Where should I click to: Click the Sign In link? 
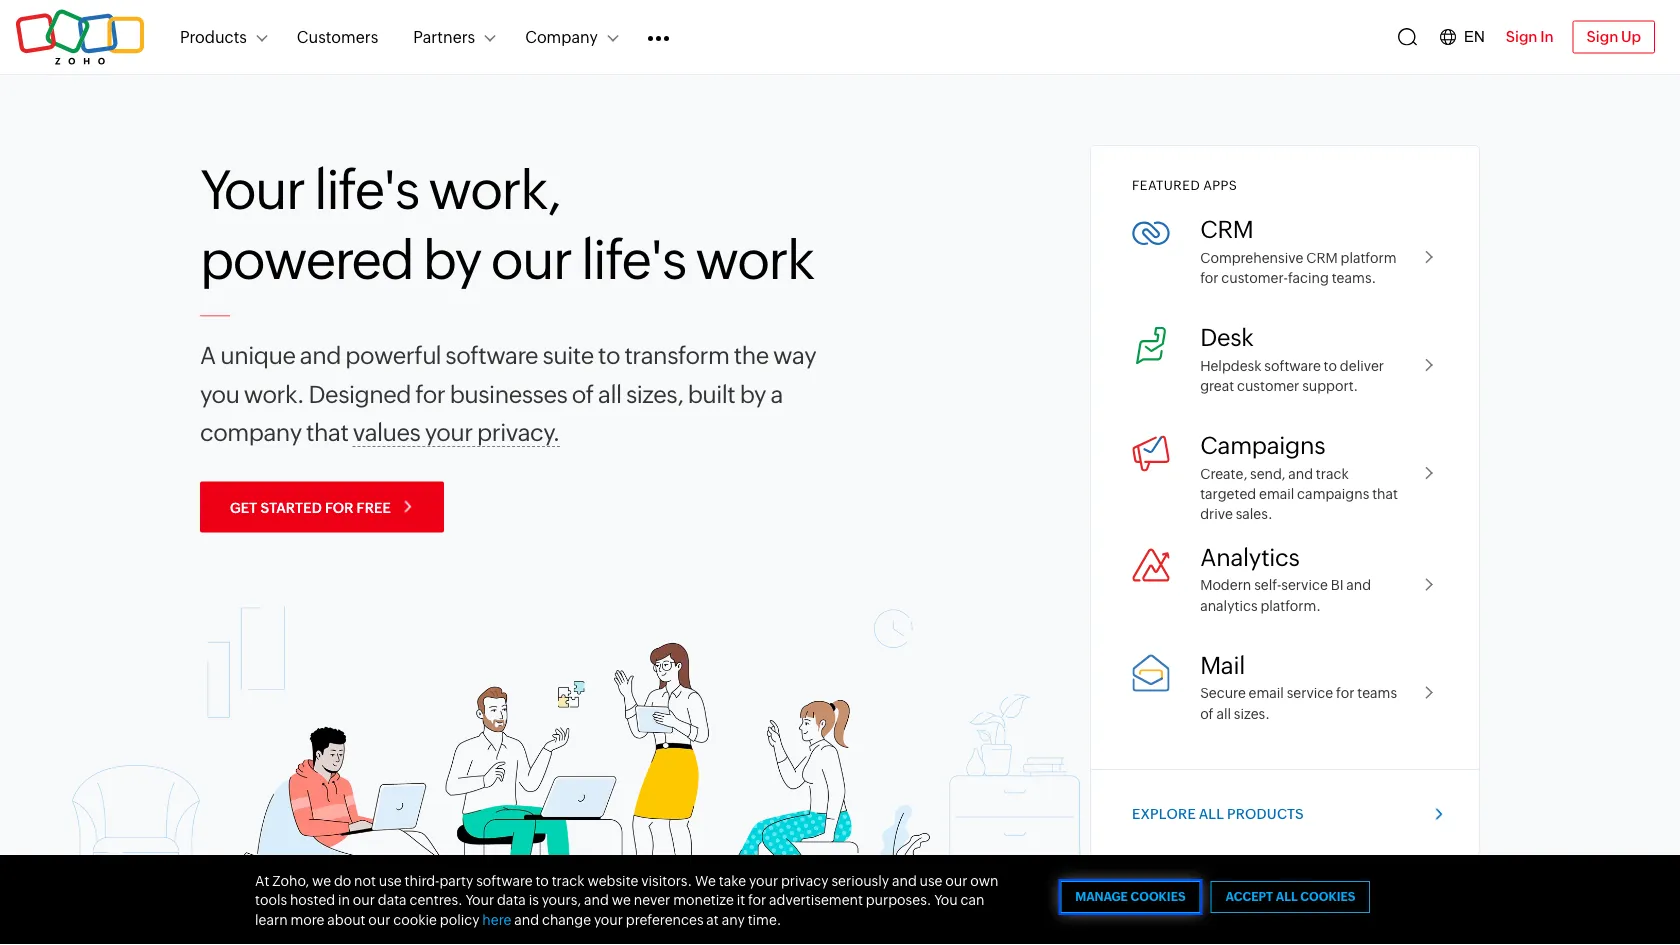(x=1529, y=37)
